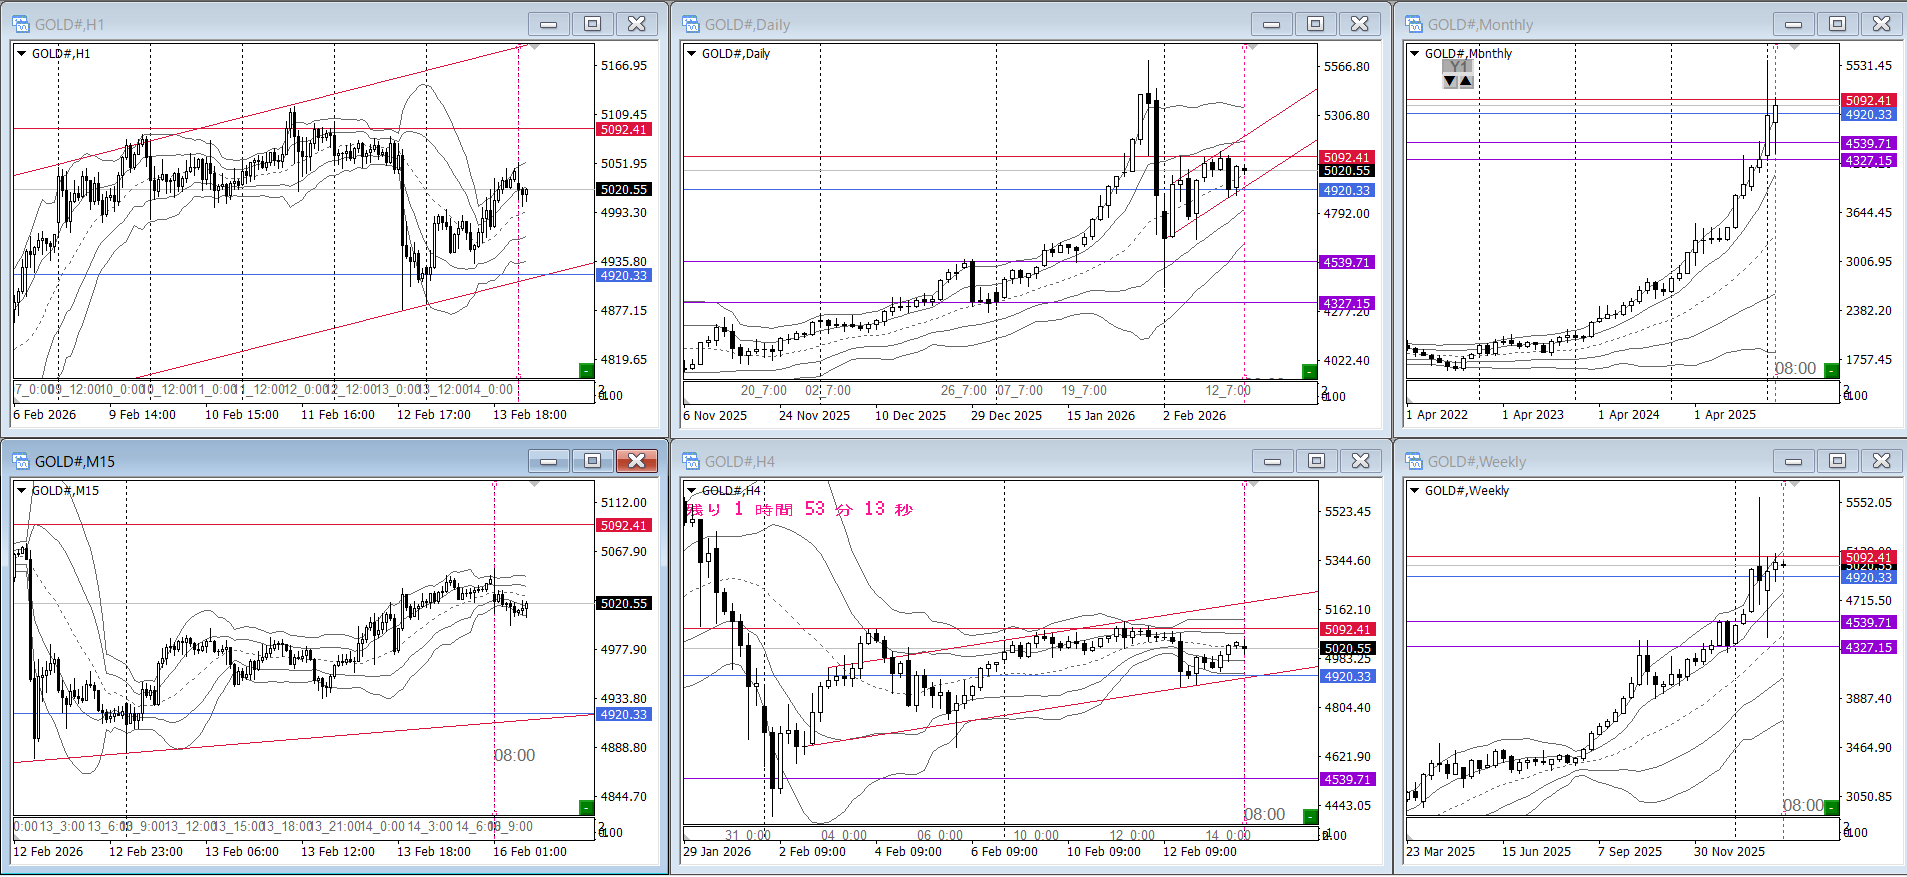Click the chart icon in GOLD#,Daily title bar

click(x=690, y=24)
